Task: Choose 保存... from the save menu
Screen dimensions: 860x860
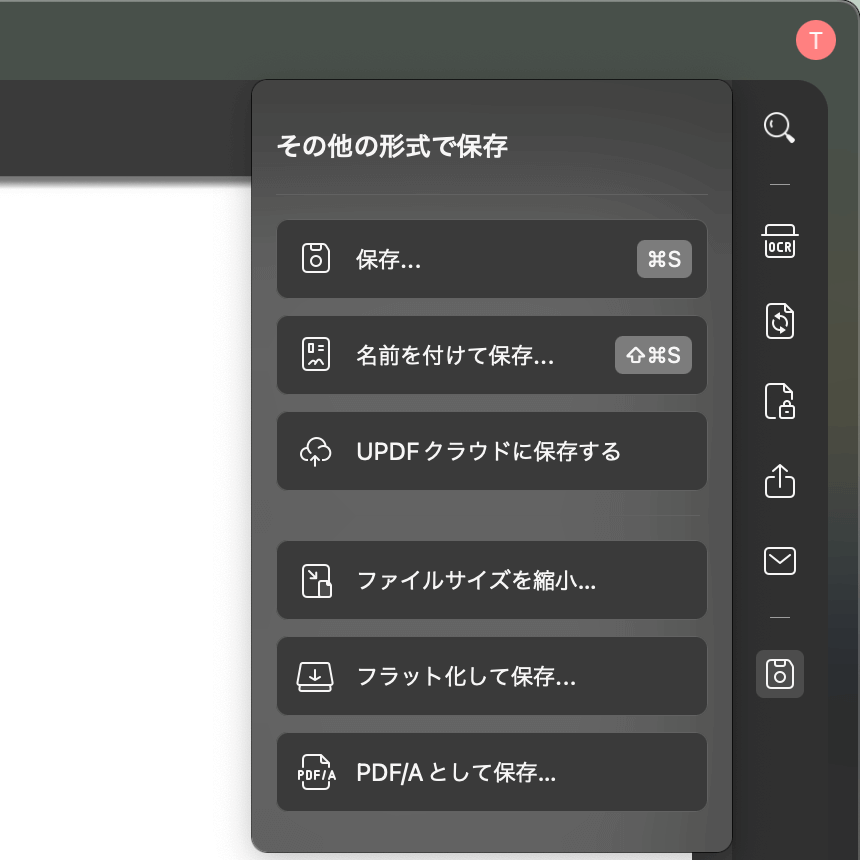Action: (491, 259)
